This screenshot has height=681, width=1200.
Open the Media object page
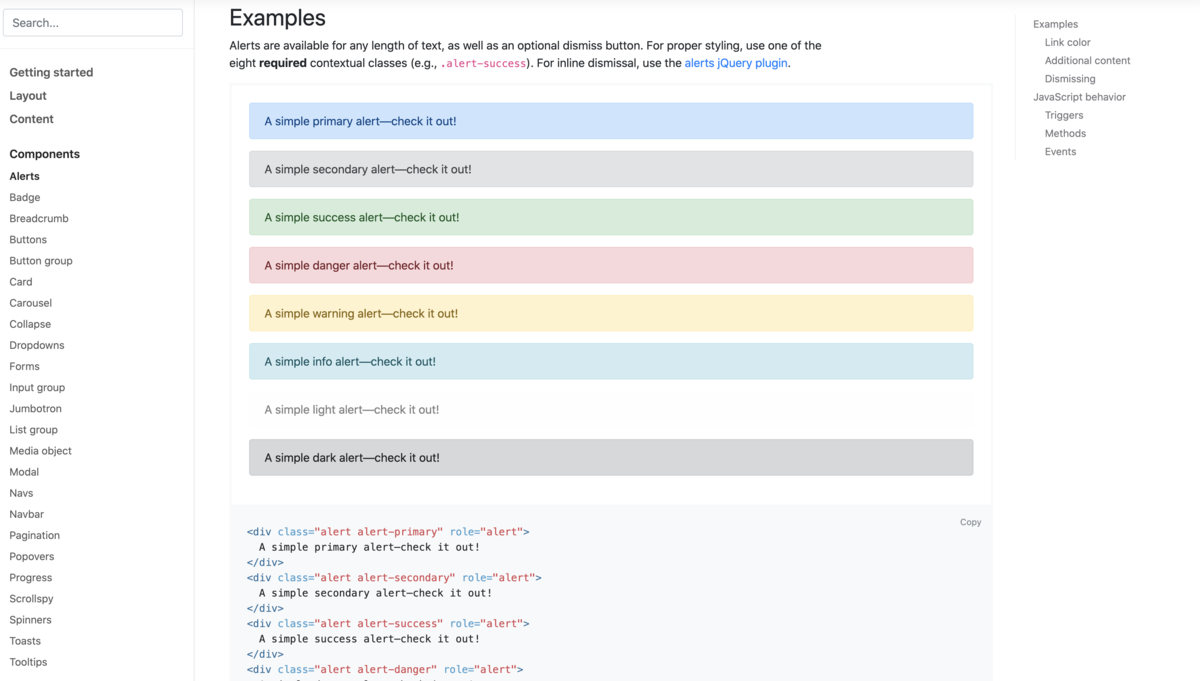(41, 450)
